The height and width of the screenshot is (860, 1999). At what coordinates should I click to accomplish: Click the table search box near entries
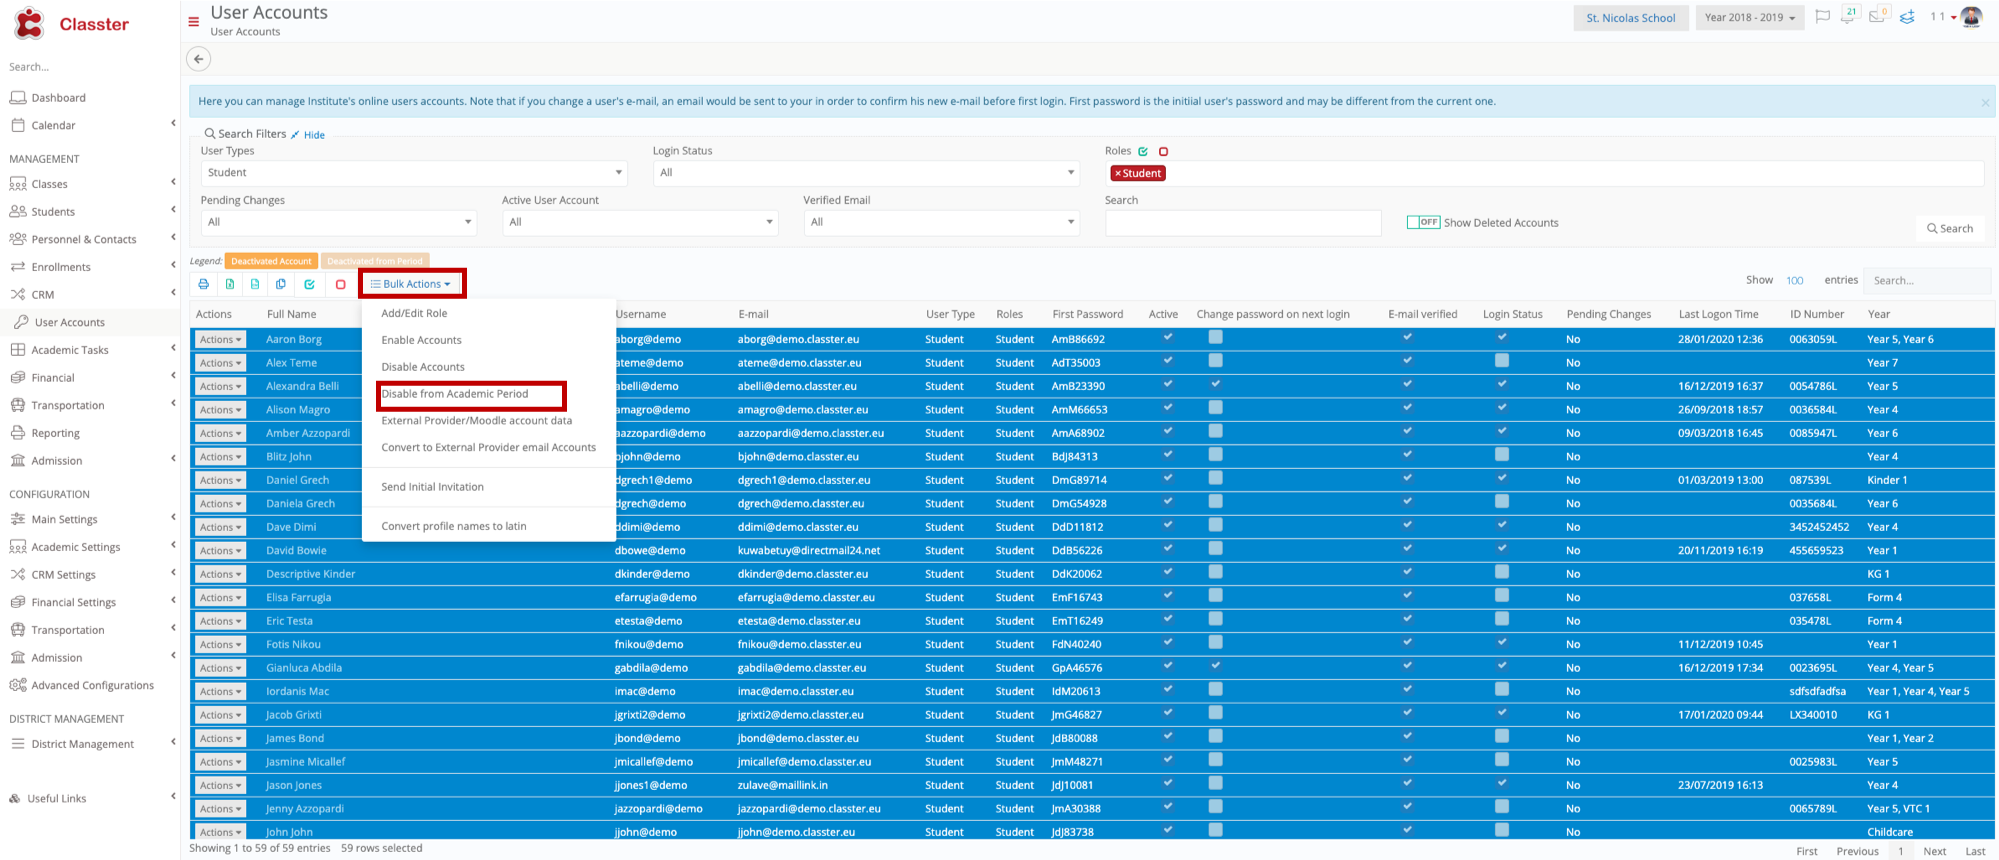(x=1929, y=281)
